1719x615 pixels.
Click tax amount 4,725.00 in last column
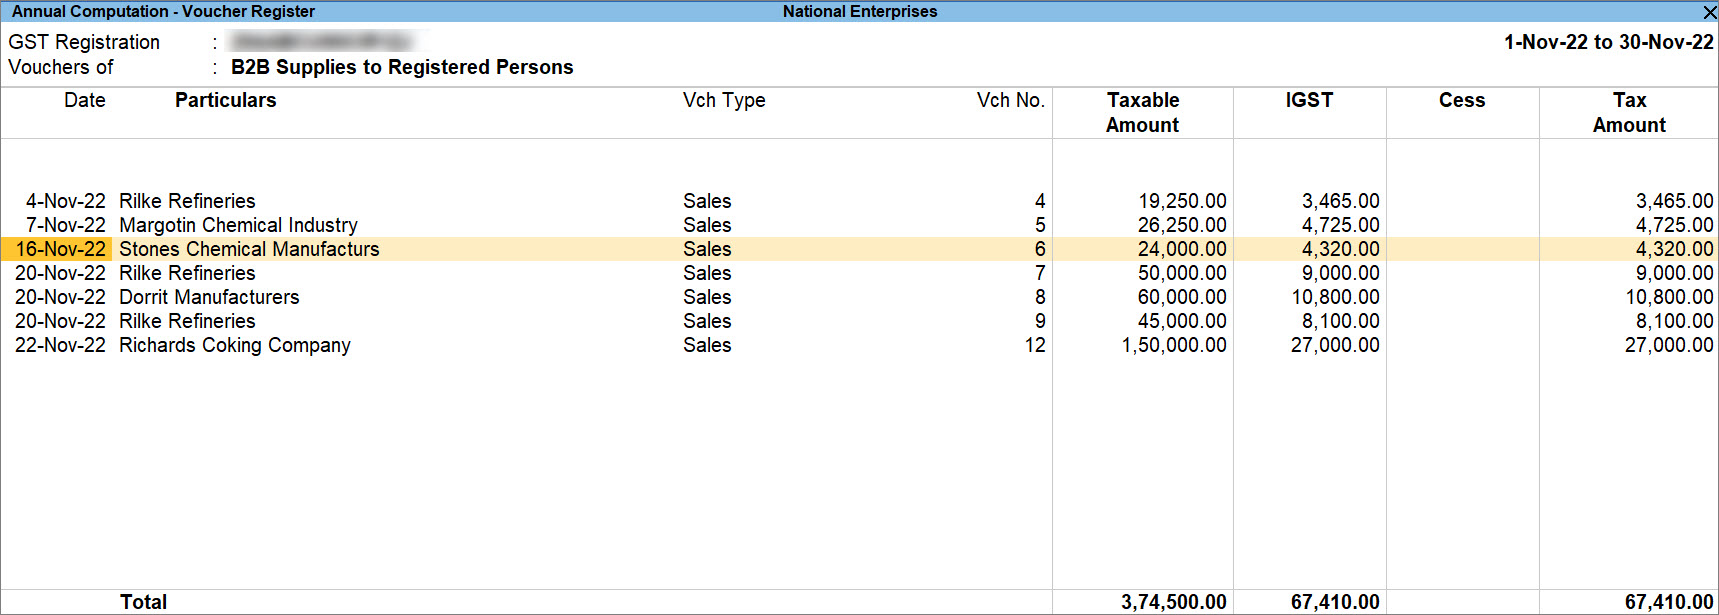[x=1674, y=225]
